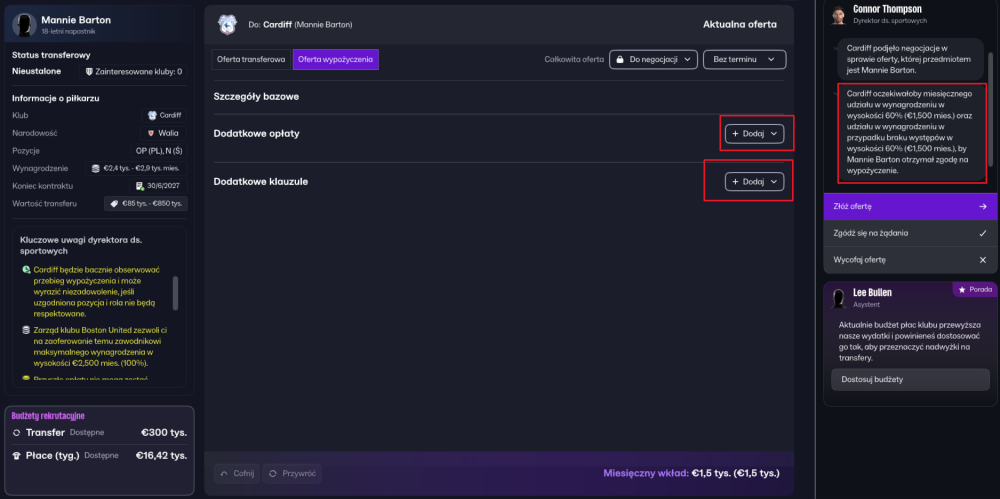Click the Transfer budget icon
This screenshot has width=1000, height=499.
point(16,433)
